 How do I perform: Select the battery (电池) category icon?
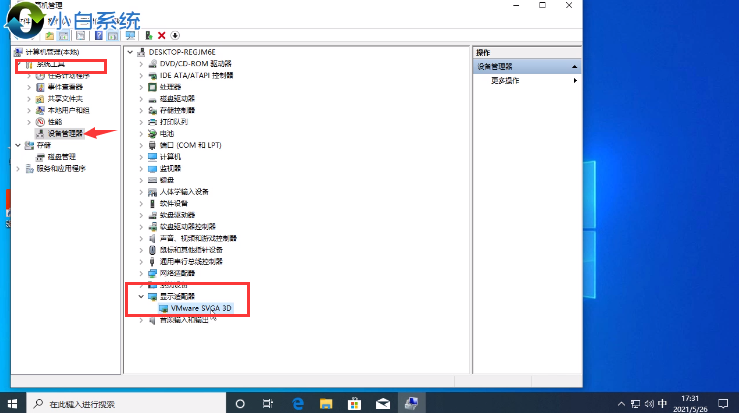click(x=152, y=133)
